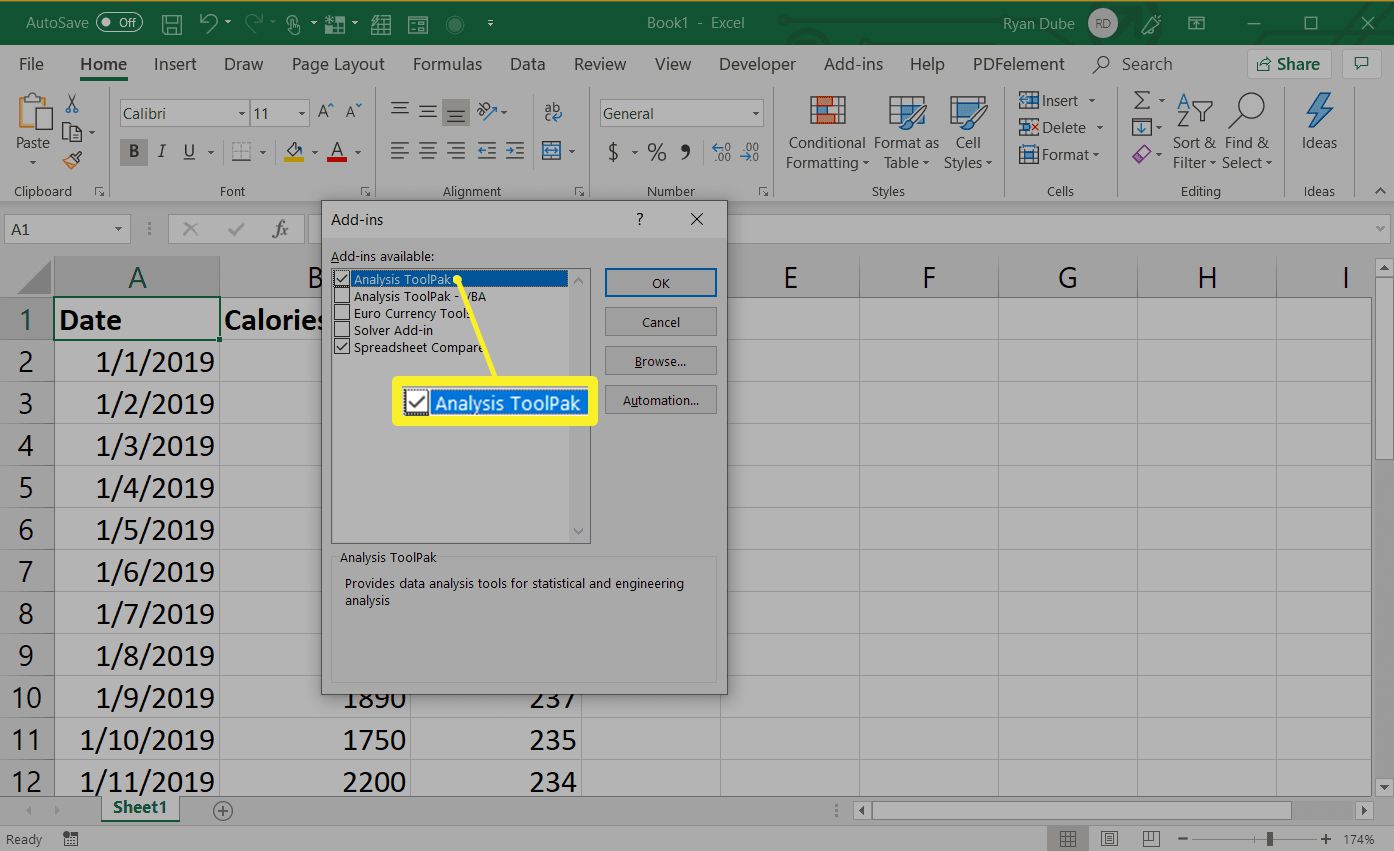Open the Sort & Filter dropdown
The image size is (1394, 851).
tap(1194, 134)
